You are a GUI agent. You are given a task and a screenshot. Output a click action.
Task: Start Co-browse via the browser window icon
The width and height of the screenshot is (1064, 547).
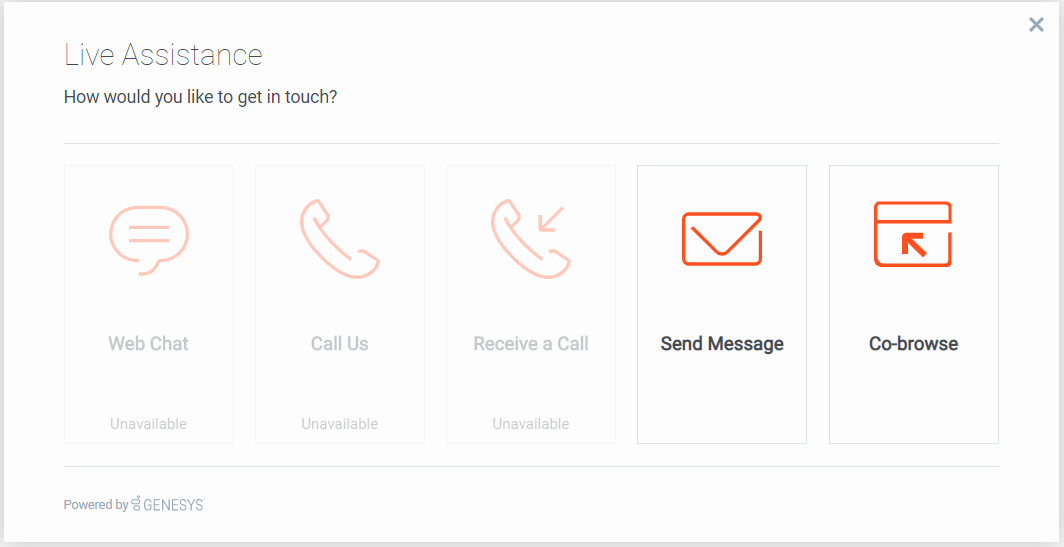coord(913,234)
